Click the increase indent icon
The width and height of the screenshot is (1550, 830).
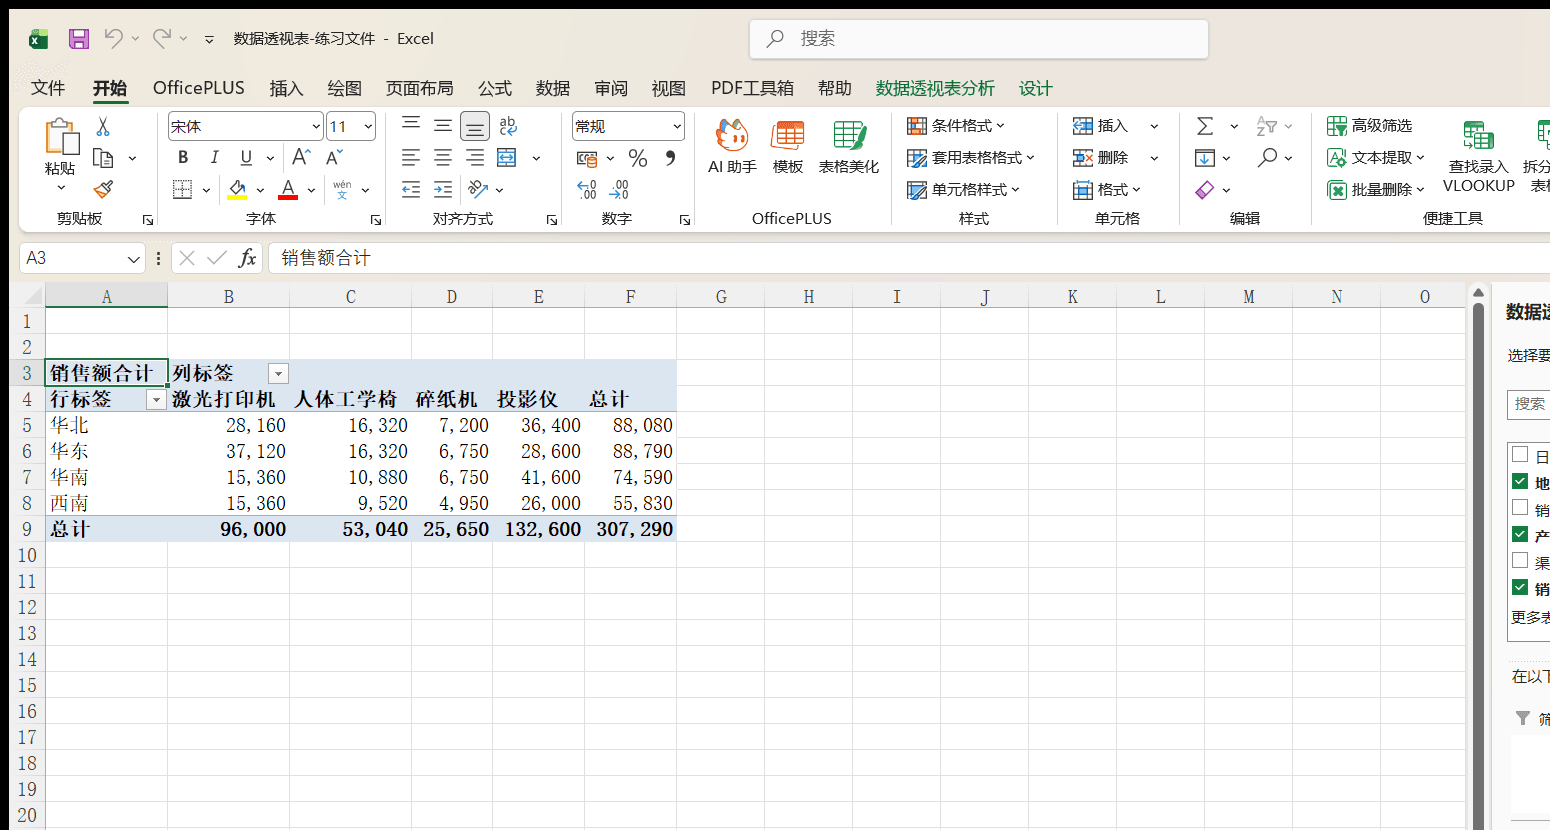point(443,189)
